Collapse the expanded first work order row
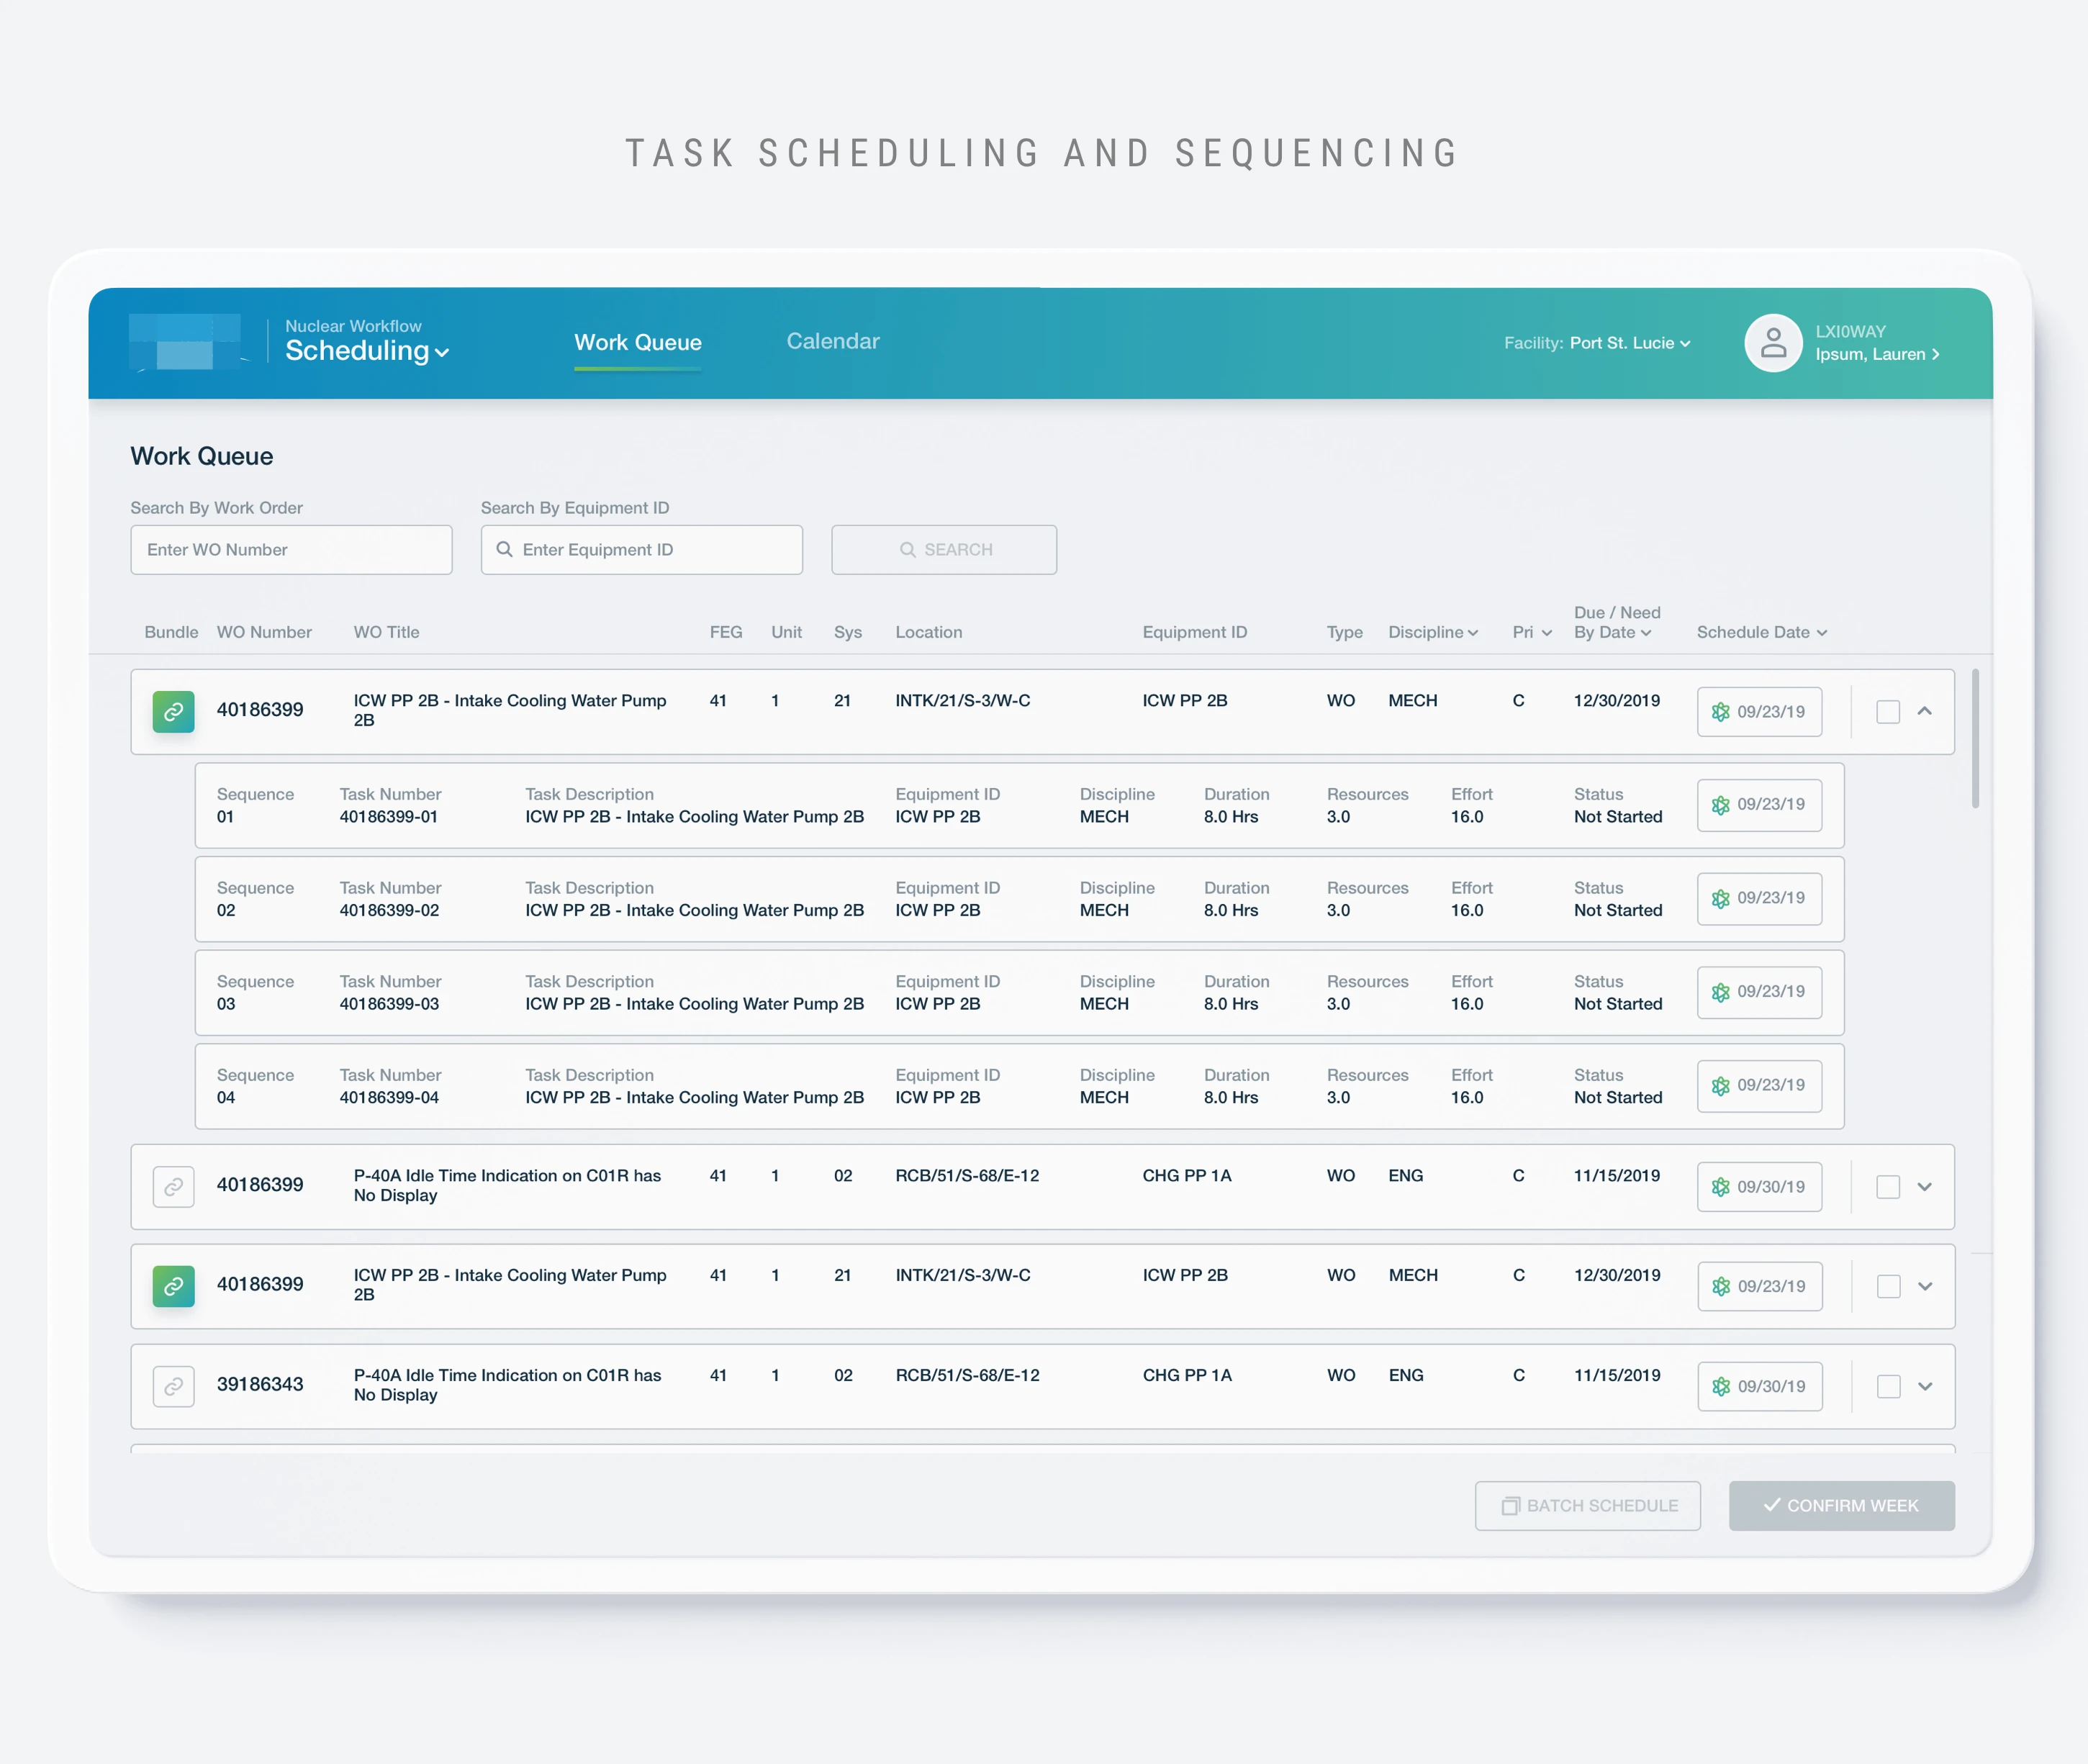 point(1924,711)
